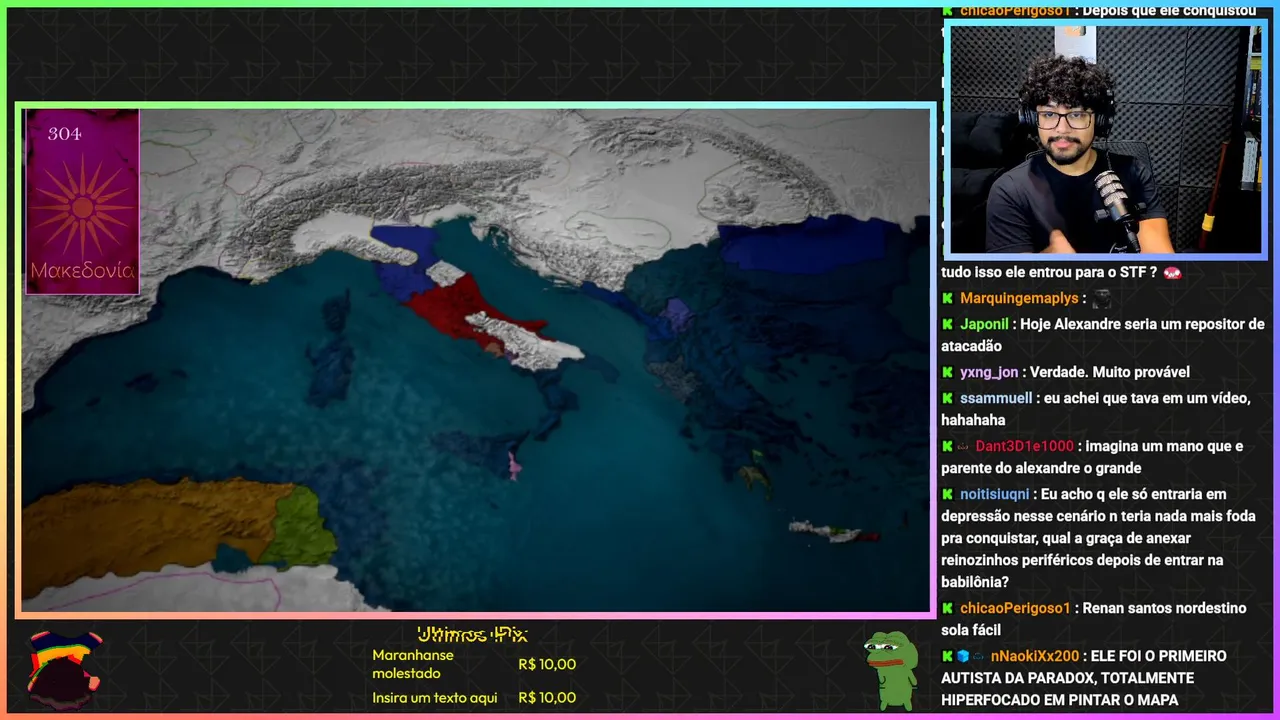The width and height of the screenshot is (1280, 720).
Task: Open Dant3D1e1000's chat profile
Action: 1024,446
